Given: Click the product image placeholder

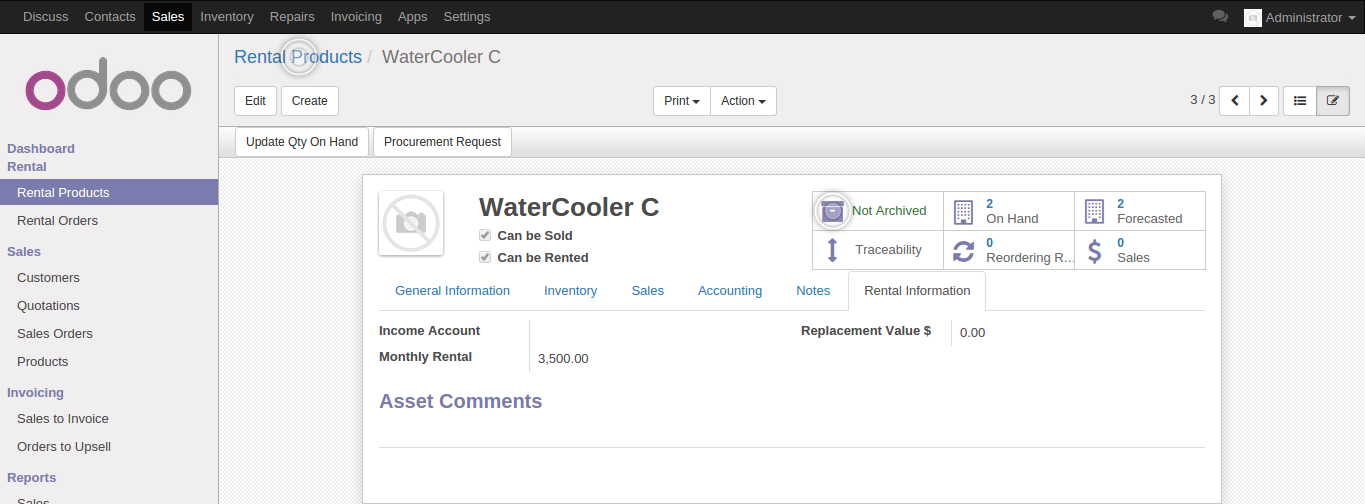Looking at the screenshot, I should tap(411, 223).
